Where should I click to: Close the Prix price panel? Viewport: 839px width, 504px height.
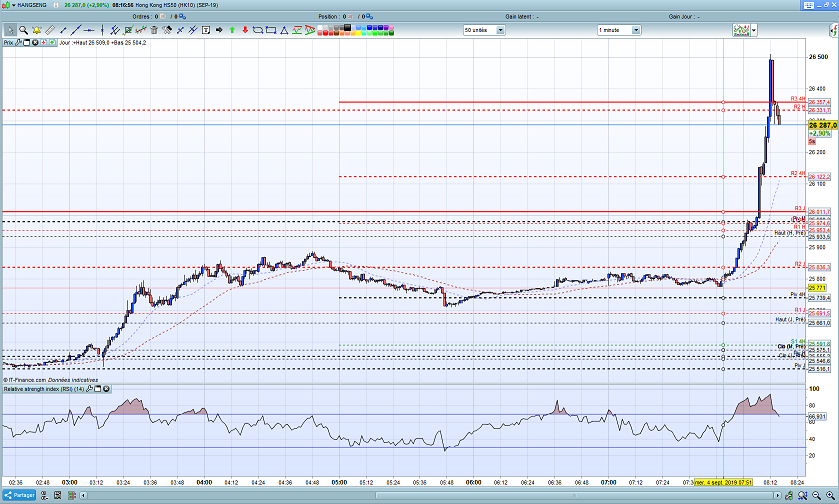pyautogui.click(x=35, y=42)
